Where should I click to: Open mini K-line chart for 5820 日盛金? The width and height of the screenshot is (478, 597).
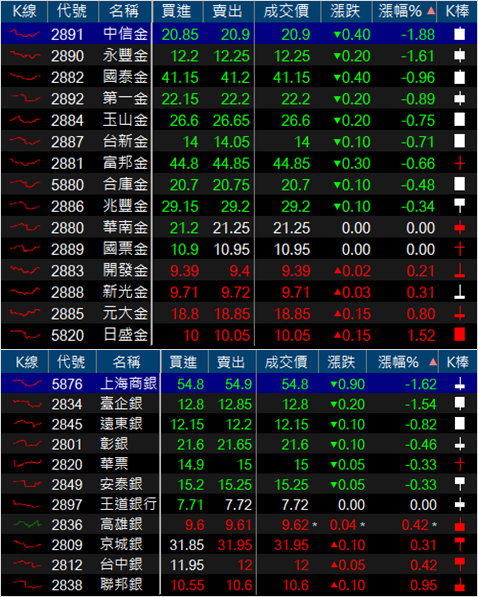[x=25, y=335]
